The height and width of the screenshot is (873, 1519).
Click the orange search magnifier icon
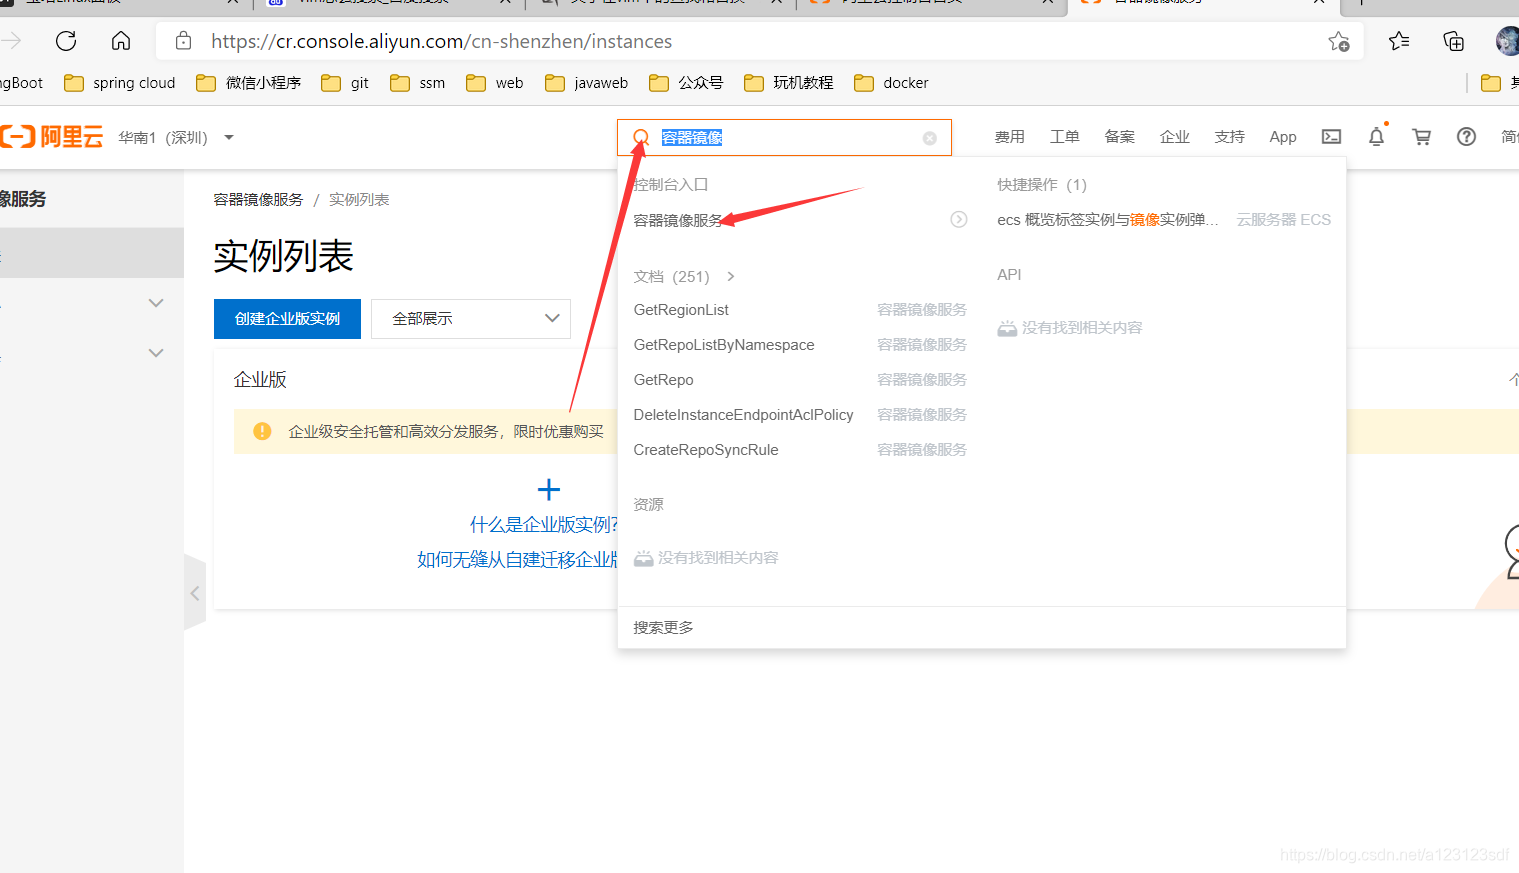641,137
